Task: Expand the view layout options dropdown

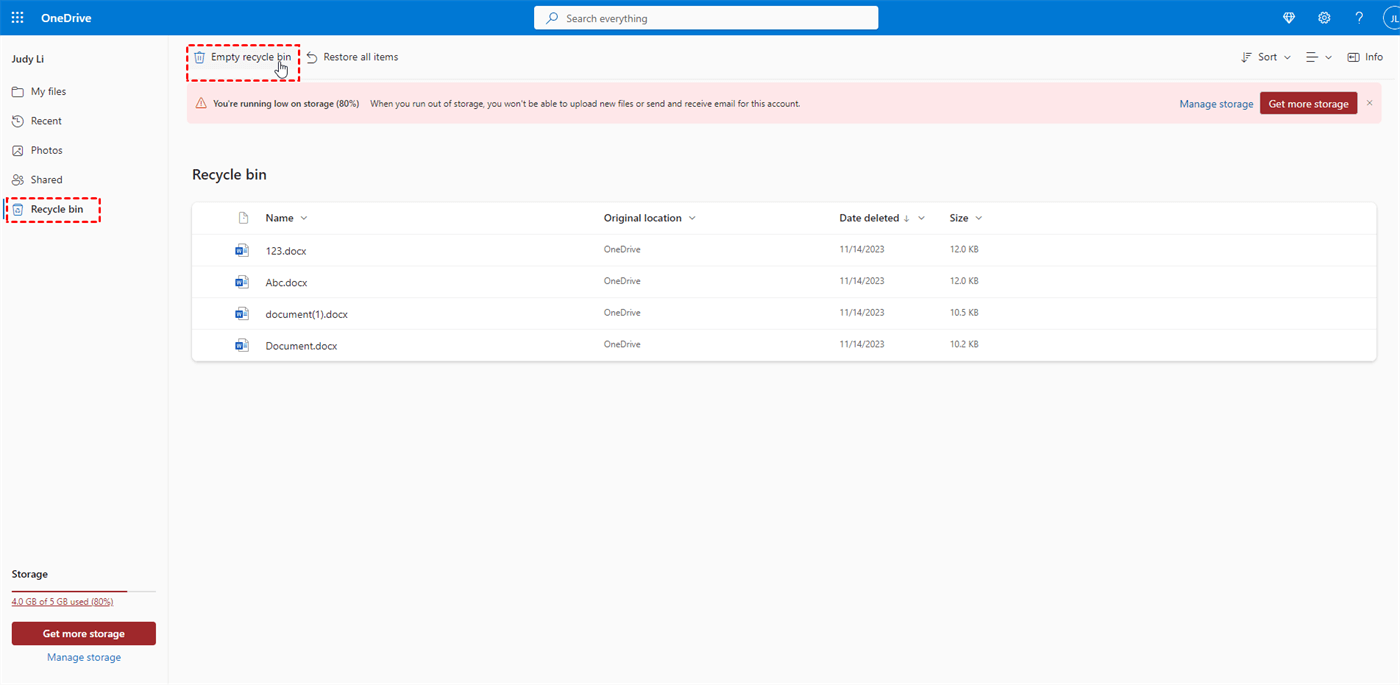Action: point(1319,57)
